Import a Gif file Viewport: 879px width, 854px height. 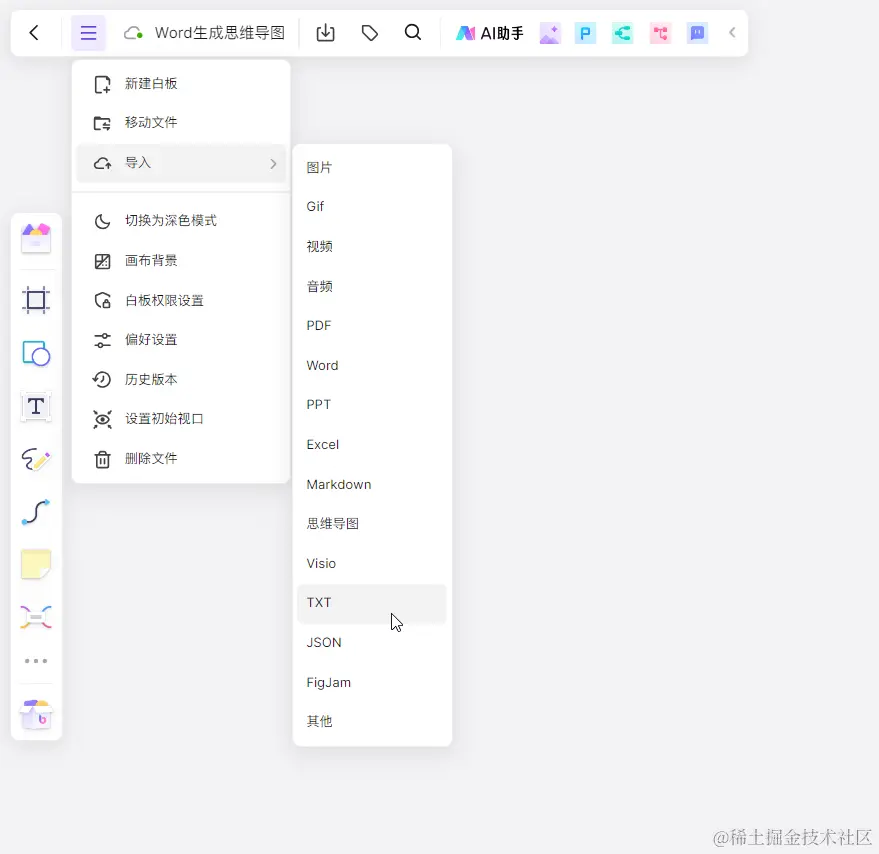[x=372, y=207]
